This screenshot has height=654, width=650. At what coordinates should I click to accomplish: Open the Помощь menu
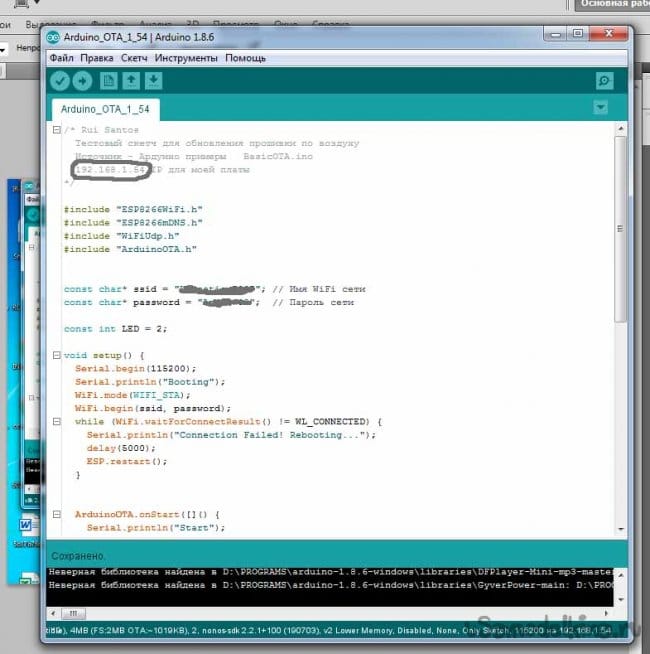[245, 58]
